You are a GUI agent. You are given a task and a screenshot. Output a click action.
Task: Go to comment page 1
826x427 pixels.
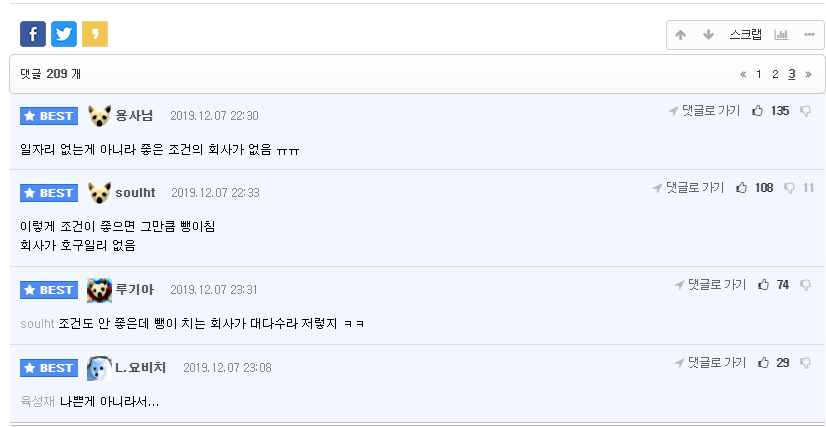tap(759, 74)
